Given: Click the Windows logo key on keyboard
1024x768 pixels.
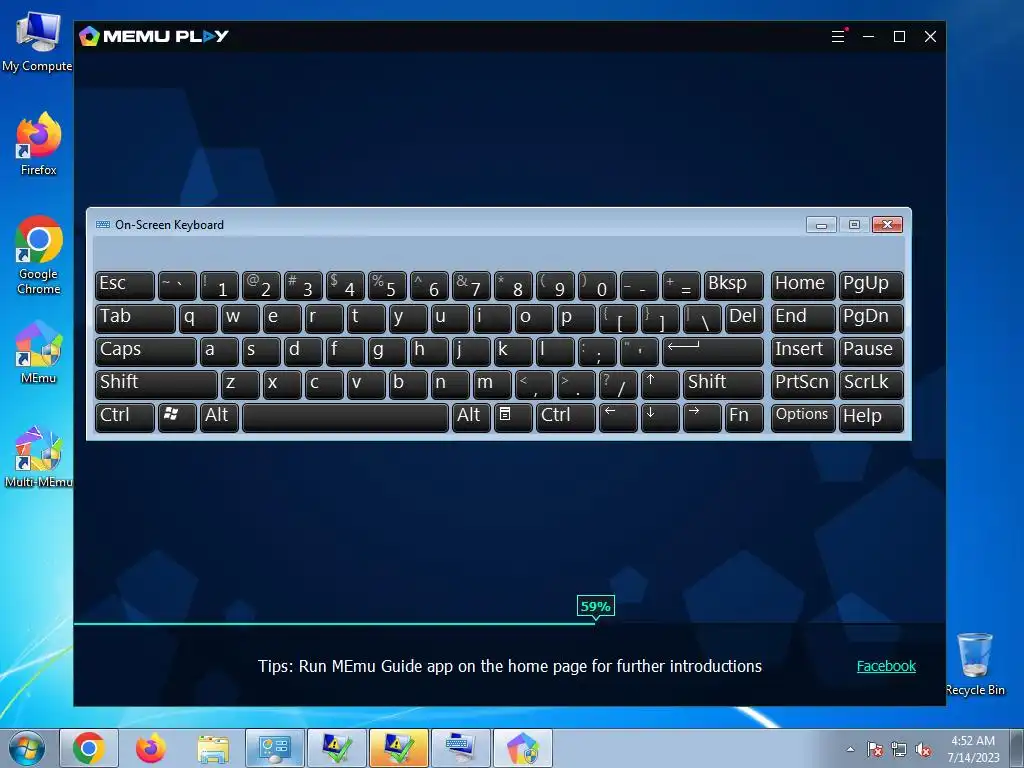Looking at the screenshot, I should pos(177,417).
